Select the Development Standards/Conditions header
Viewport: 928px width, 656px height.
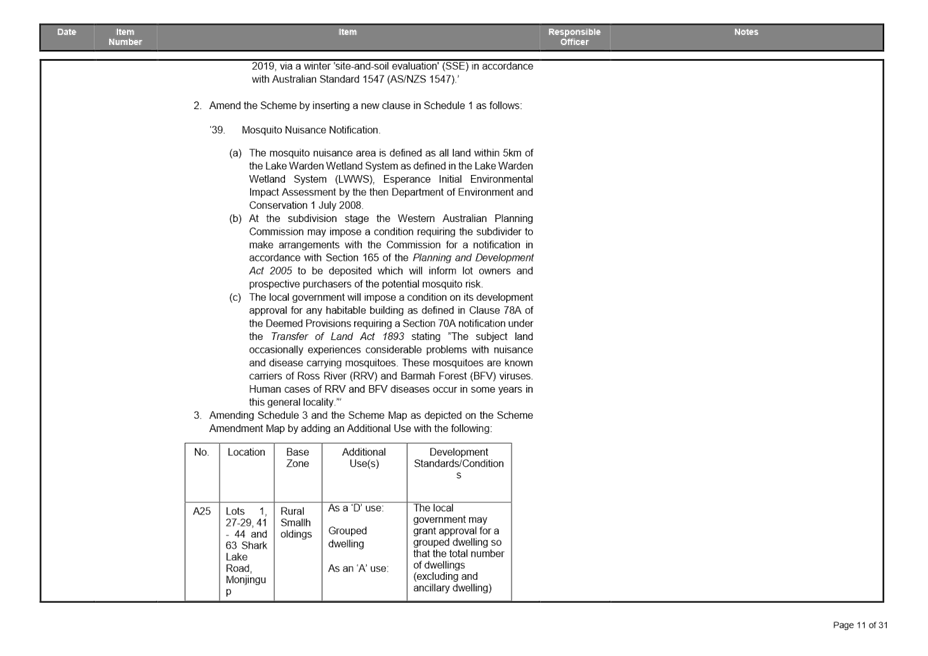[x=459, y=463]
